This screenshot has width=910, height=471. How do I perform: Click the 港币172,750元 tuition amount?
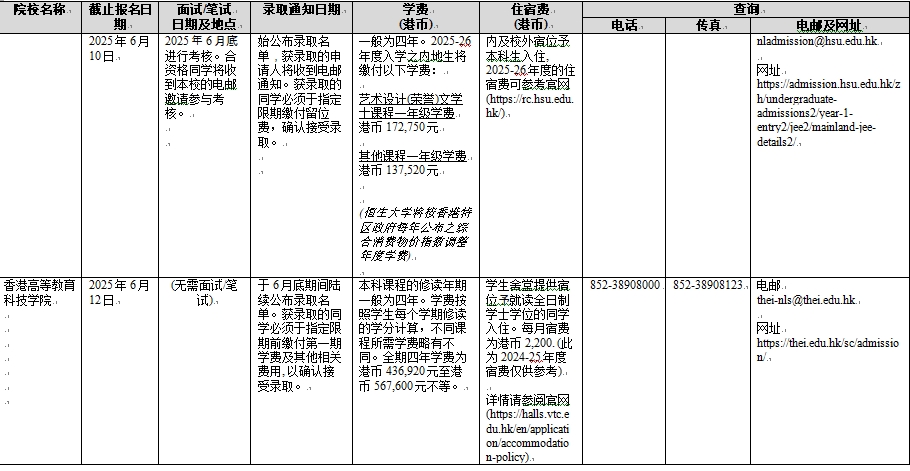(399, 128)
